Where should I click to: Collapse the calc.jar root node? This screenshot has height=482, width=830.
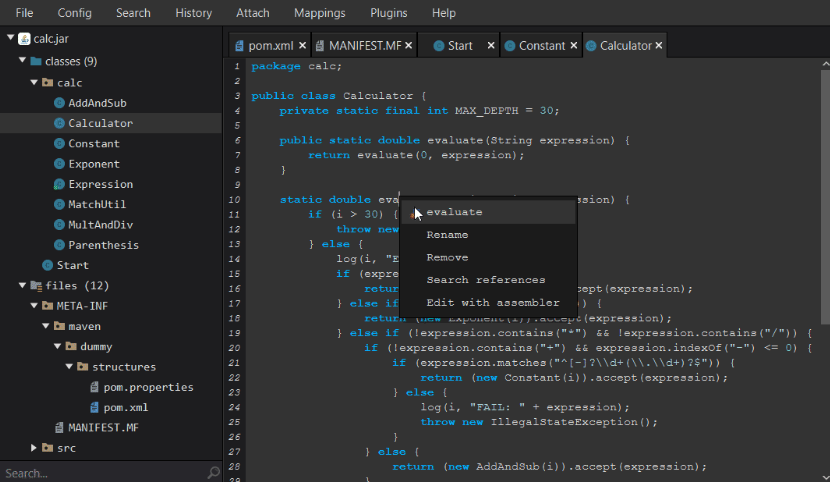(11, 38)
